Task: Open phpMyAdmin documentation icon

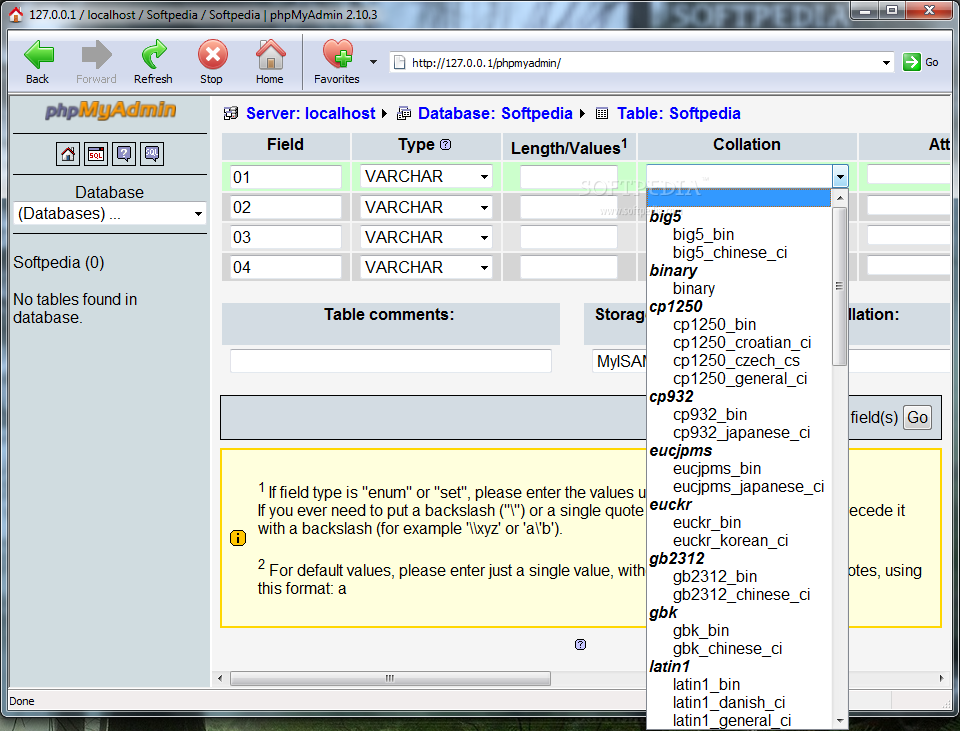Action: [124, 154]
